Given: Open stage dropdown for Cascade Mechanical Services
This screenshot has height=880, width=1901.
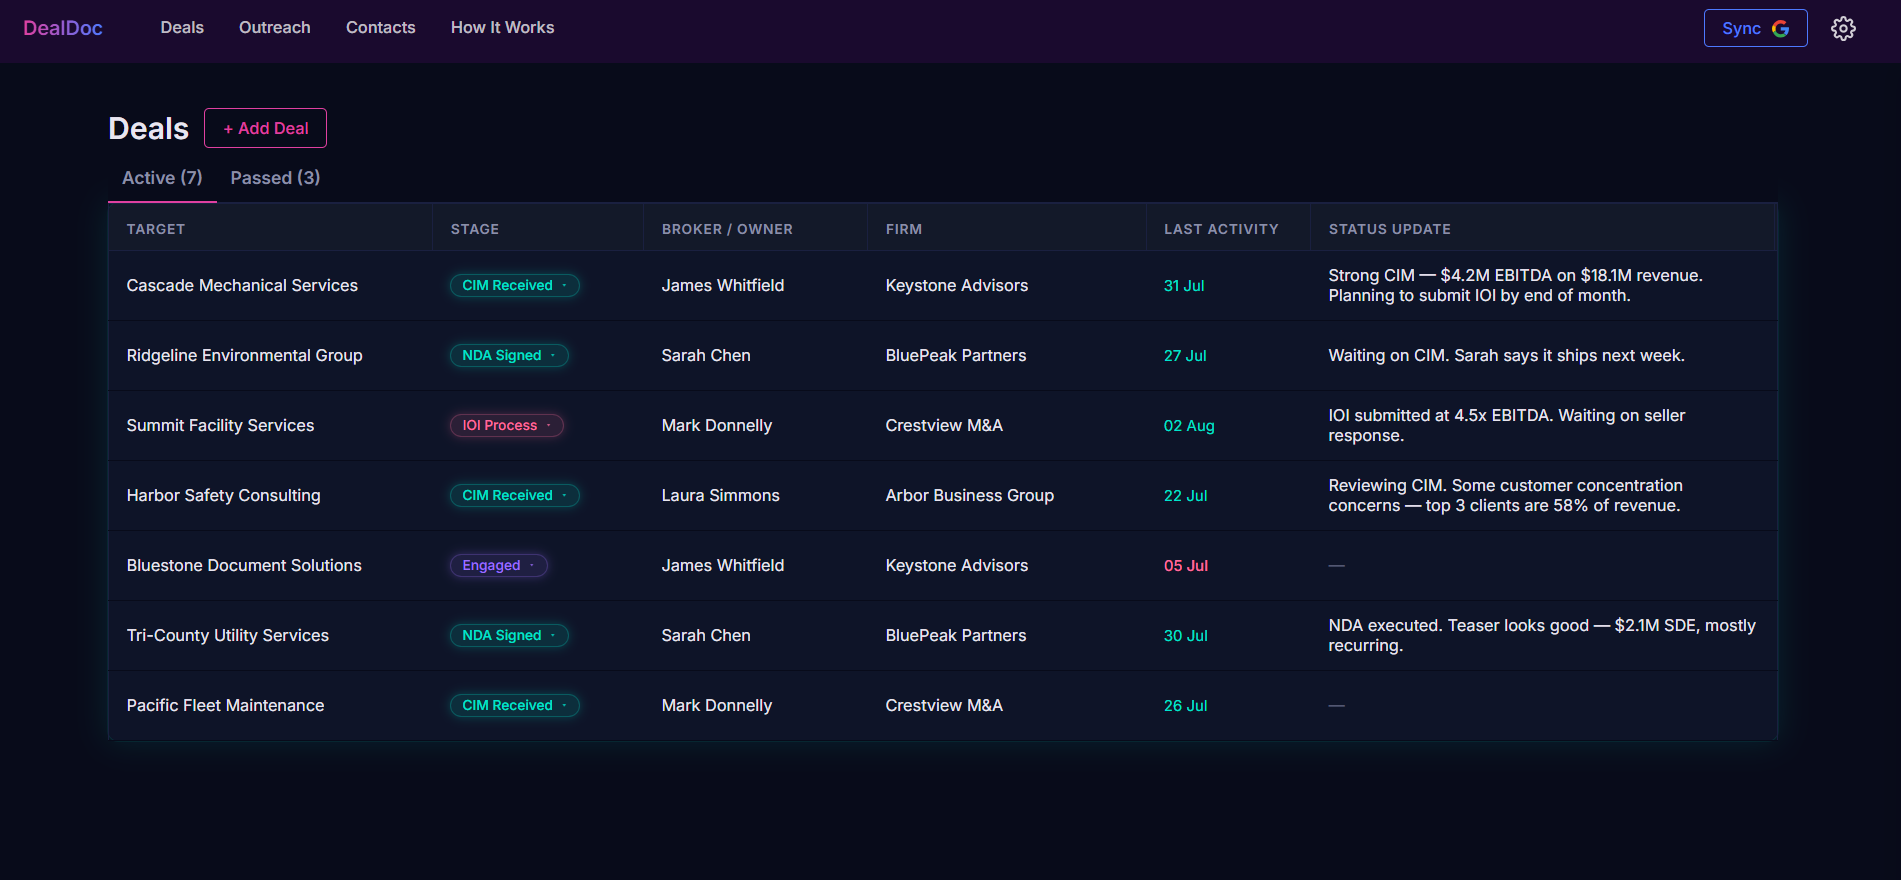Looking at the screenshot, I should coord(514,285).
